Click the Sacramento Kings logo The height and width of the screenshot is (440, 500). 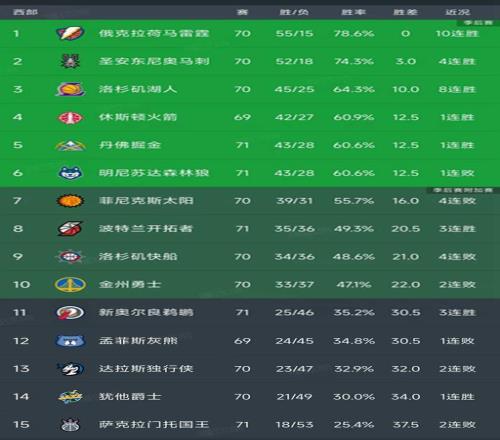coord(70,425)
